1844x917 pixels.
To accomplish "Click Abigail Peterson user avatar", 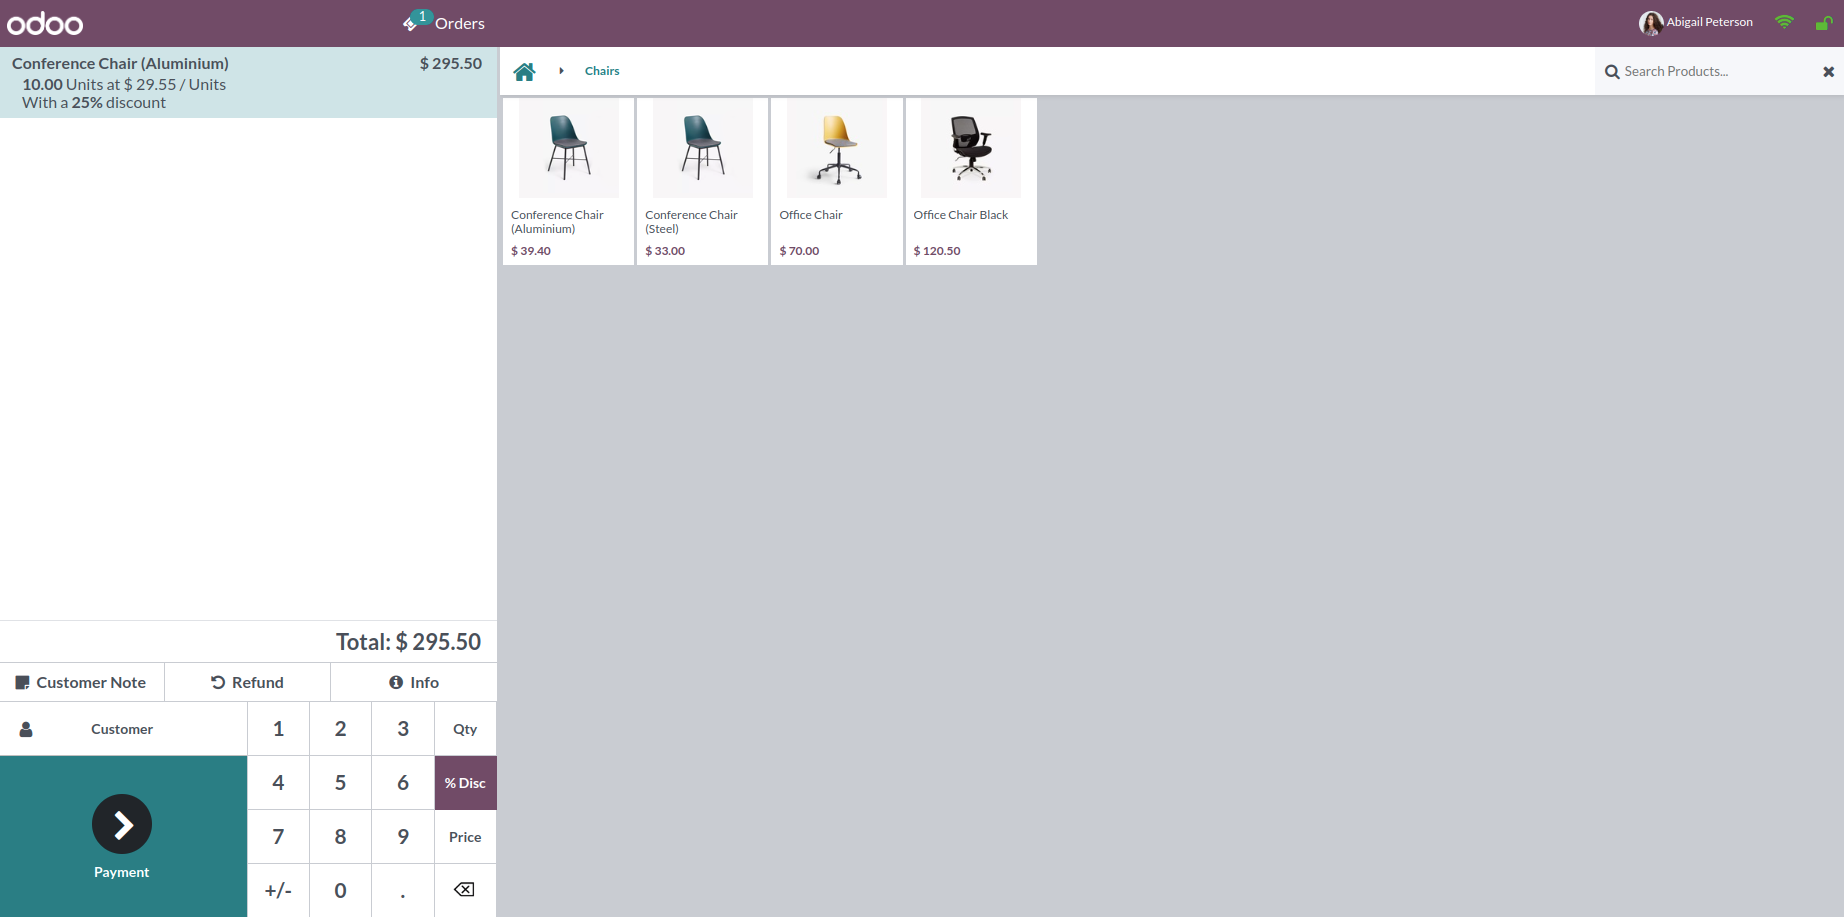I will pos(1651,22).
